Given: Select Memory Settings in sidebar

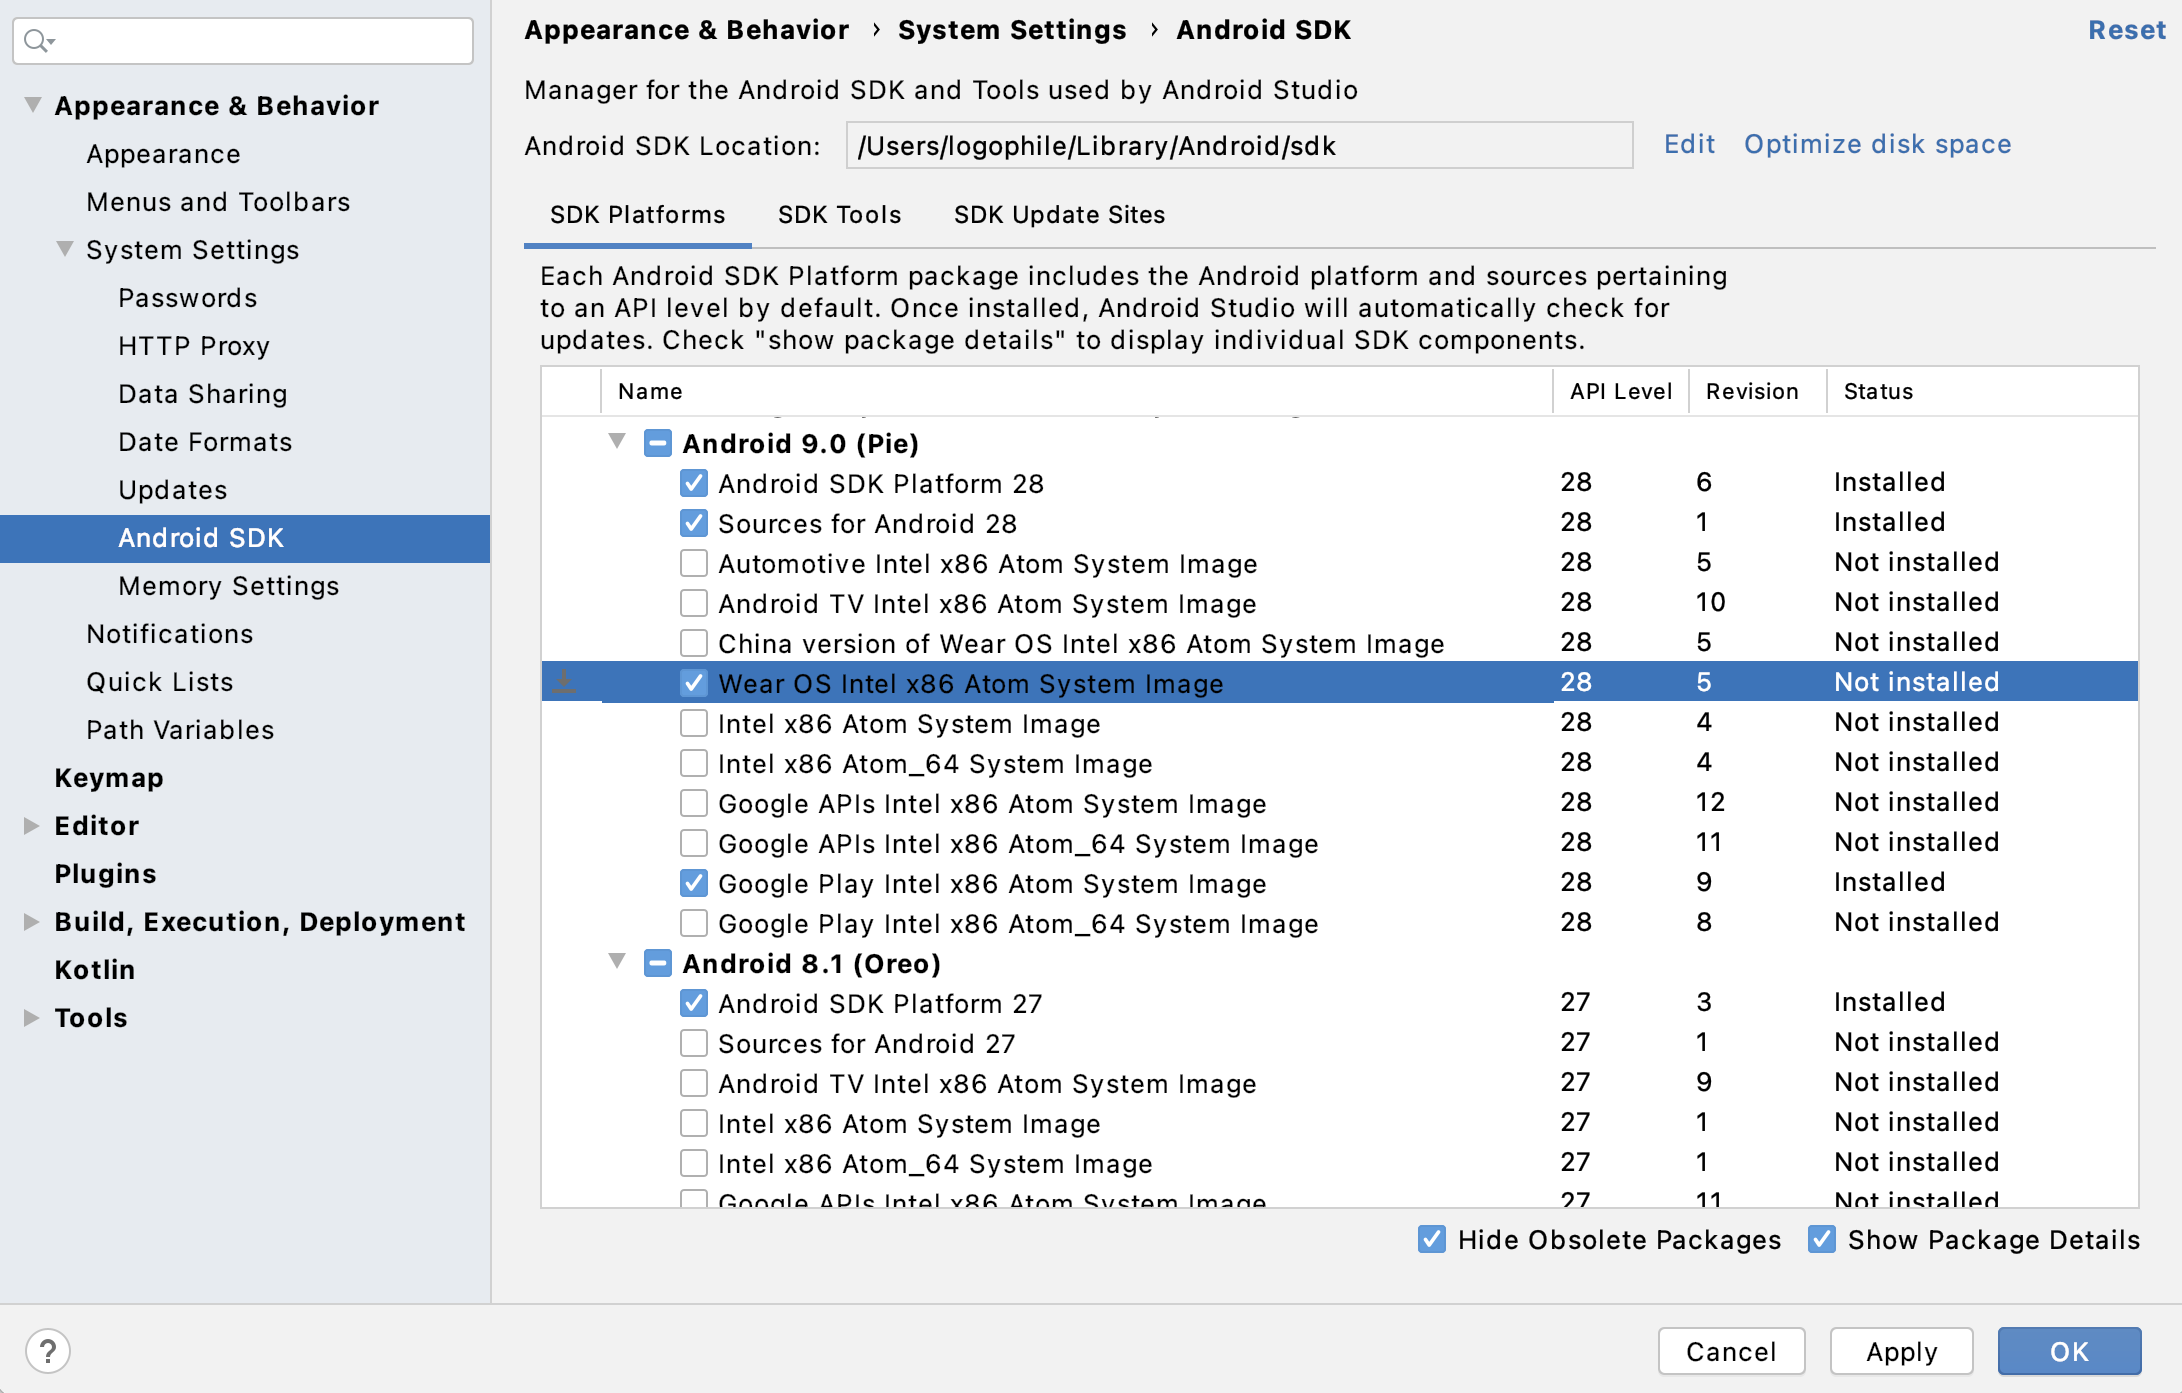Looking at the screenshot, I should [x=228, y=586].
